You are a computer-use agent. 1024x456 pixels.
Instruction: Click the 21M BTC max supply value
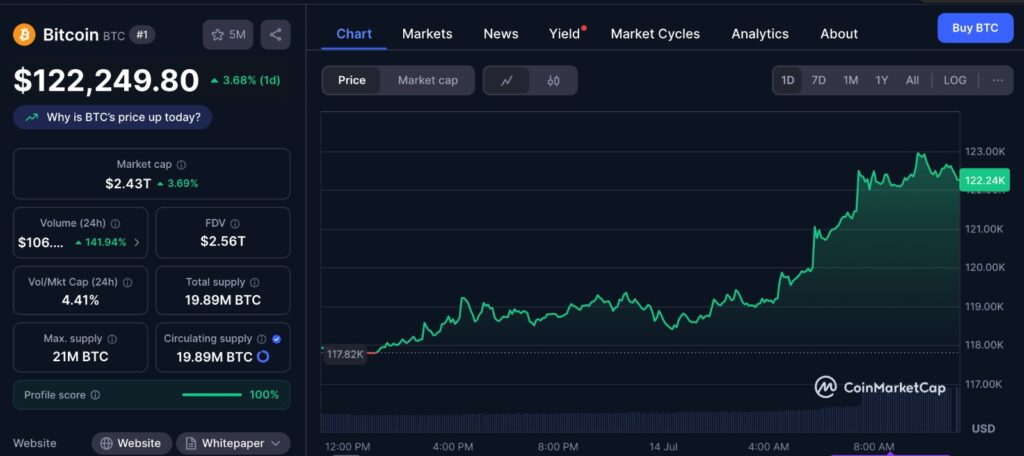click(80, 357)
